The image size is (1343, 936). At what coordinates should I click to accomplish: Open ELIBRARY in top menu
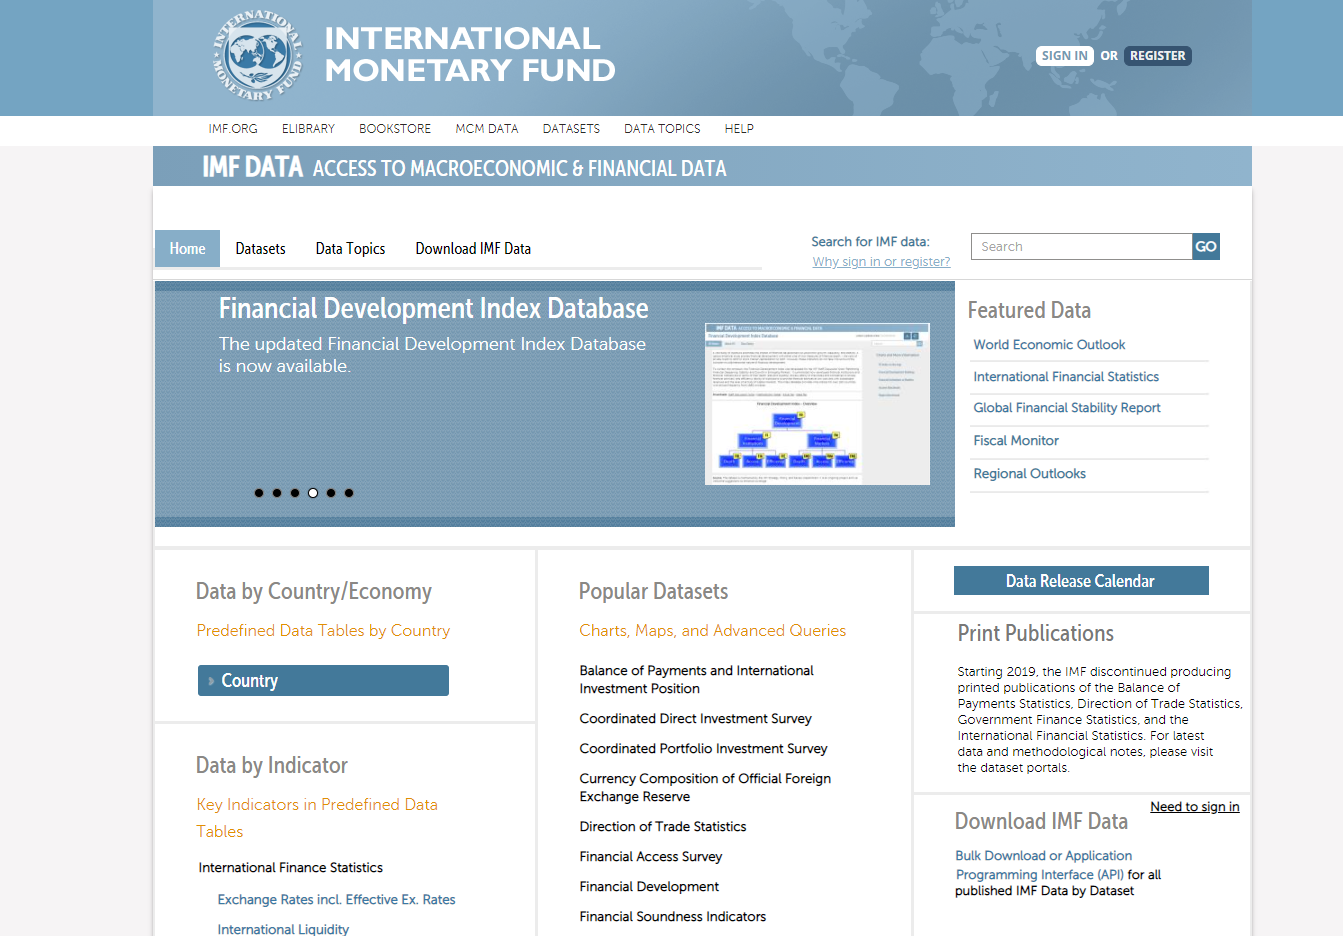coord(308,129)
